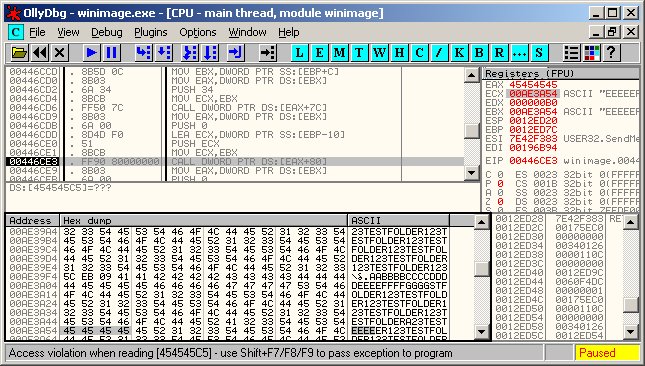
Task: Open file with the folder toolbar icon
Action: click(x=19, y=53)
